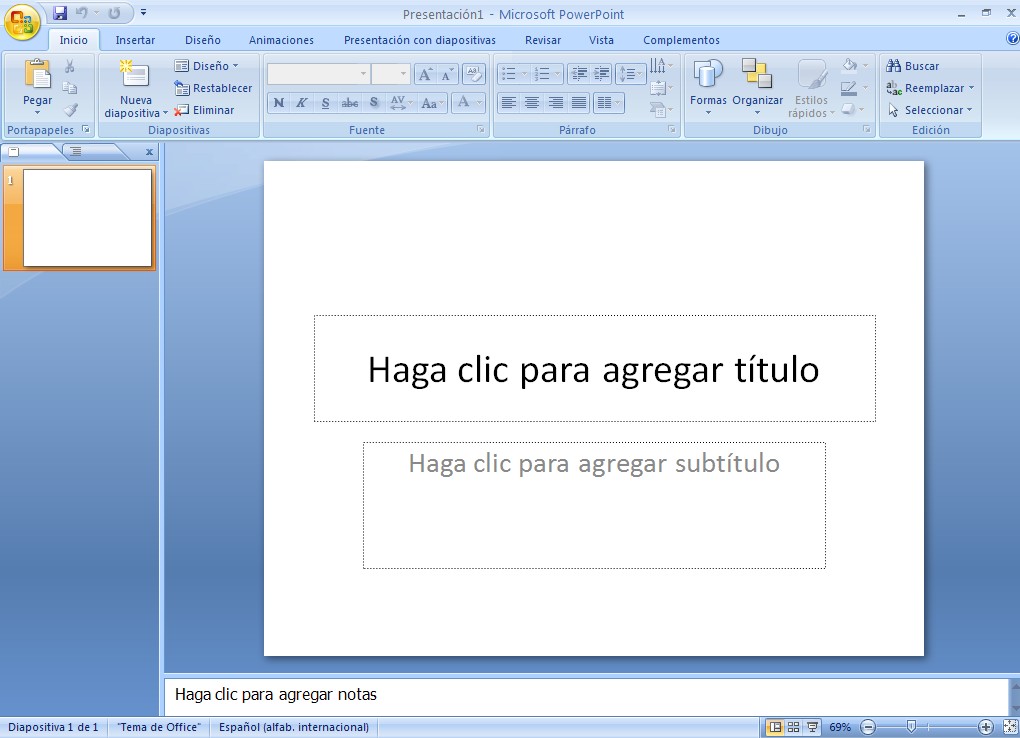Activate the format painter brush
The width and height of the screenshot is (1020, 738).
click(70, 110)
